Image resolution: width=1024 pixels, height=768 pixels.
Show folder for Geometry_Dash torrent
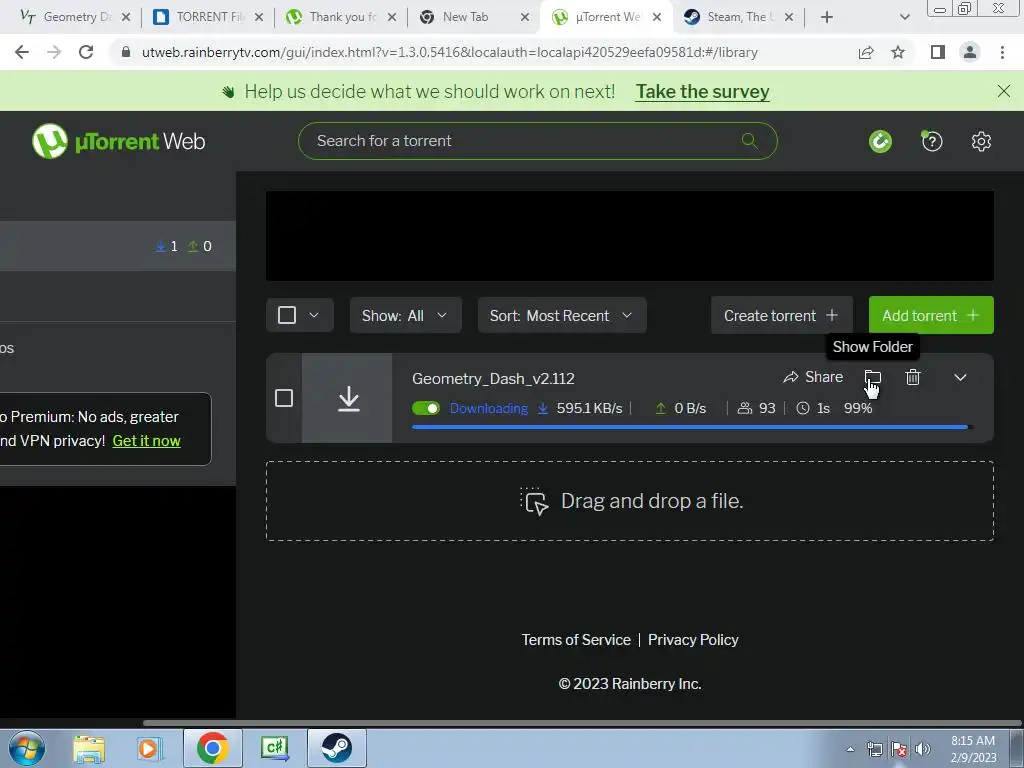[x=872, y=377]
